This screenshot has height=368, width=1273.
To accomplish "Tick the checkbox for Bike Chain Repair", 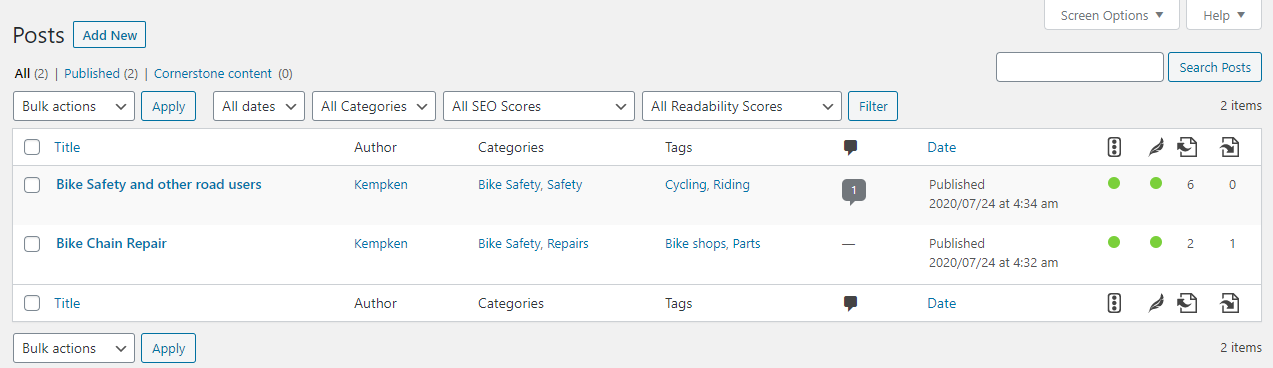I will point(32,244).
